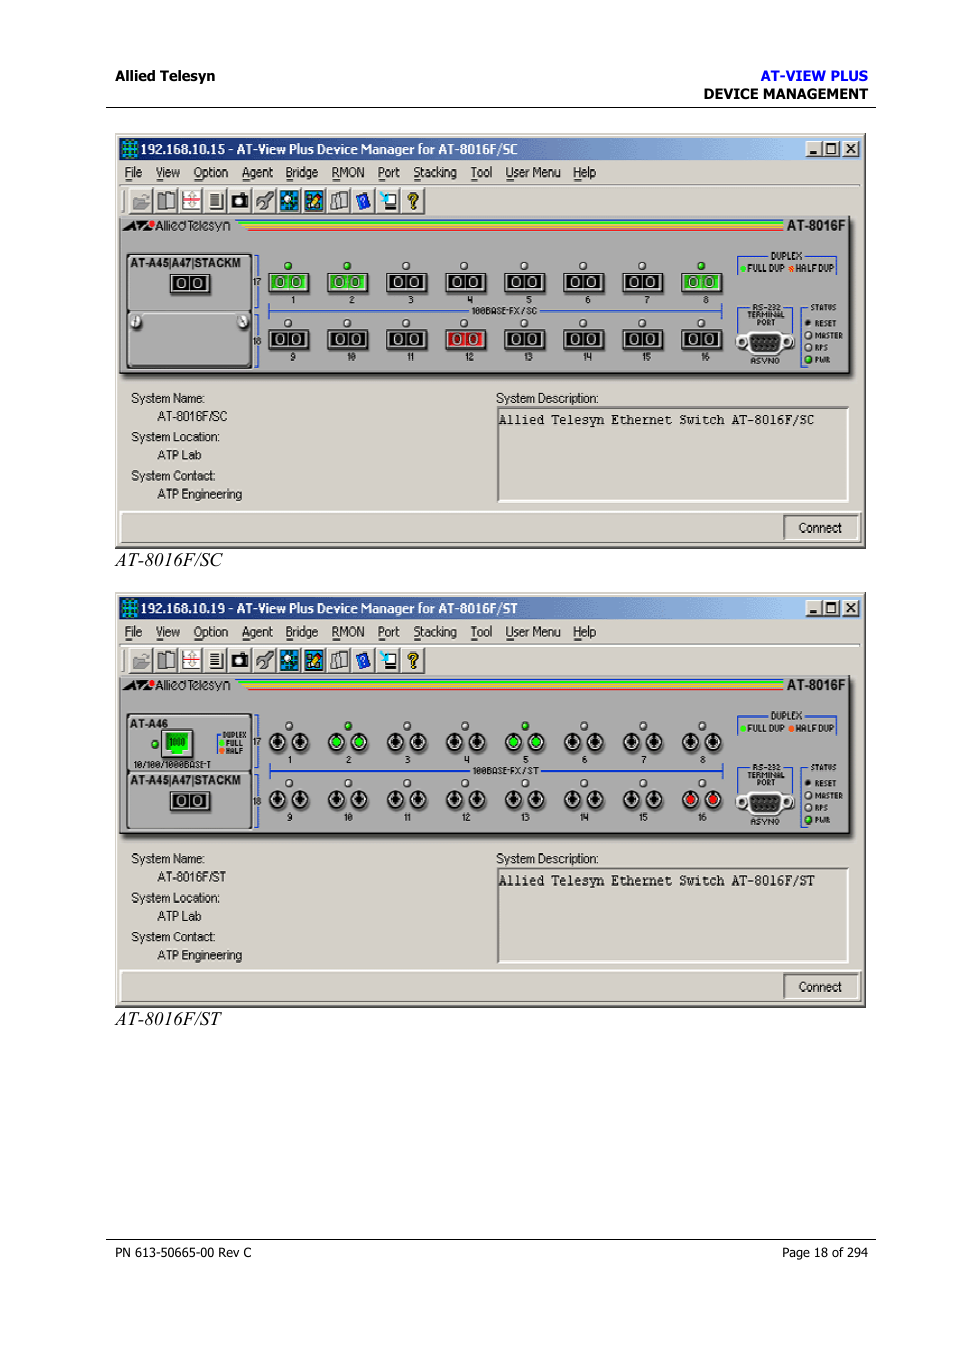Click the monitor icon beside the help icon in the AT-8016F/SC toolbar
The width and height of the screenshot is (954, 1351).
pyautogui.click(x=388, y=201)
